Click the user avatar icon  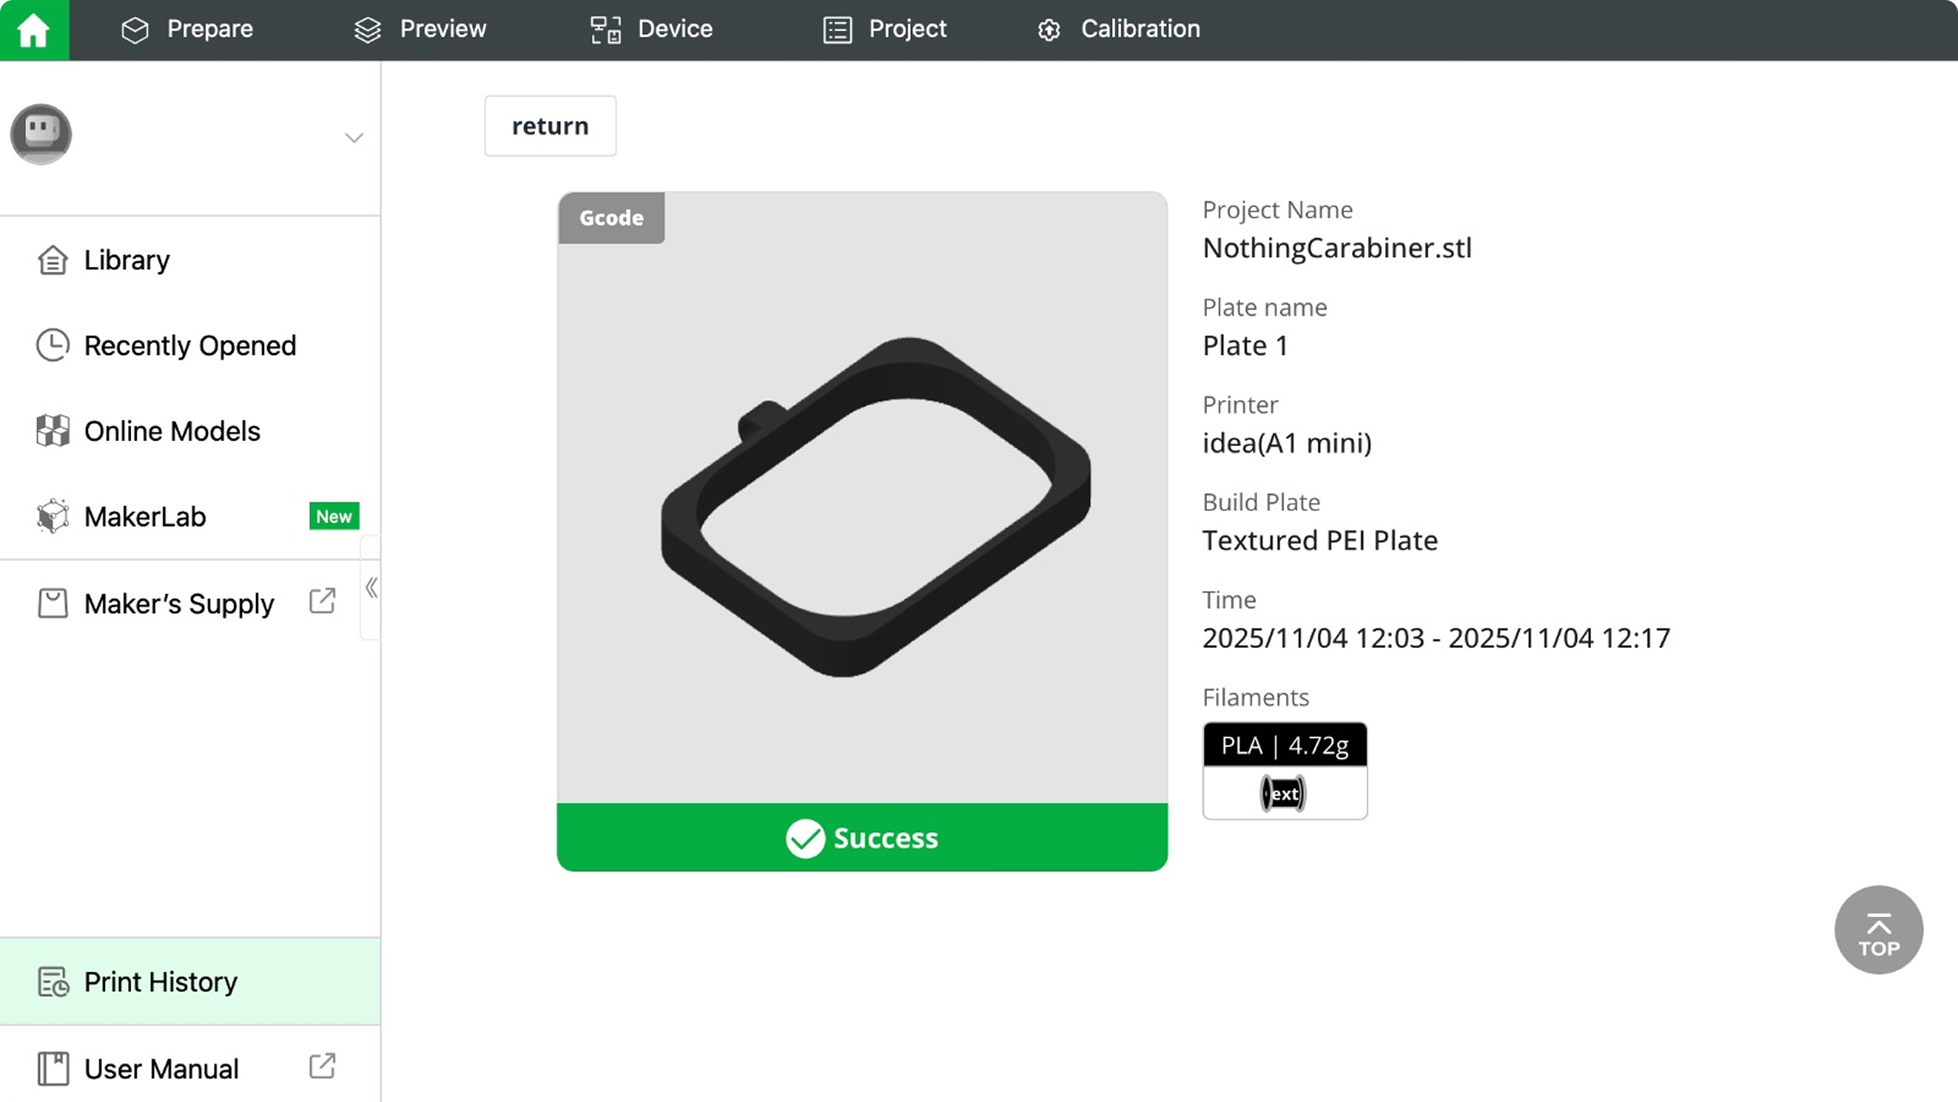[41, 134]
